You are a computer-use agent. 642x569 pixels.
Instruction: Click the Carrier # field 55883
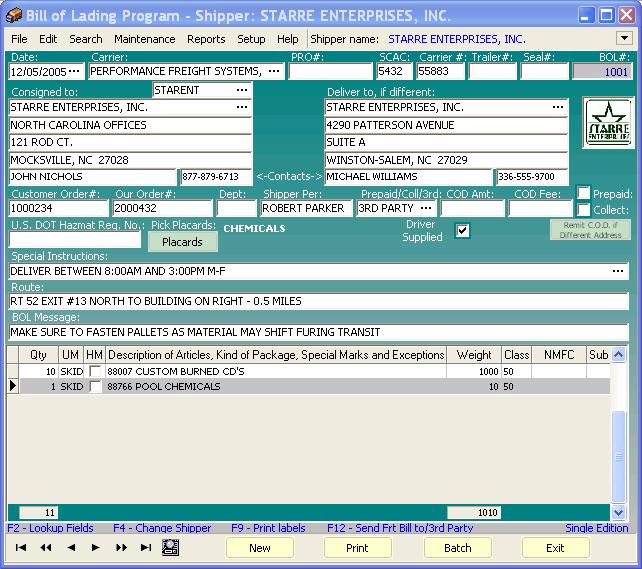point(441,71)
